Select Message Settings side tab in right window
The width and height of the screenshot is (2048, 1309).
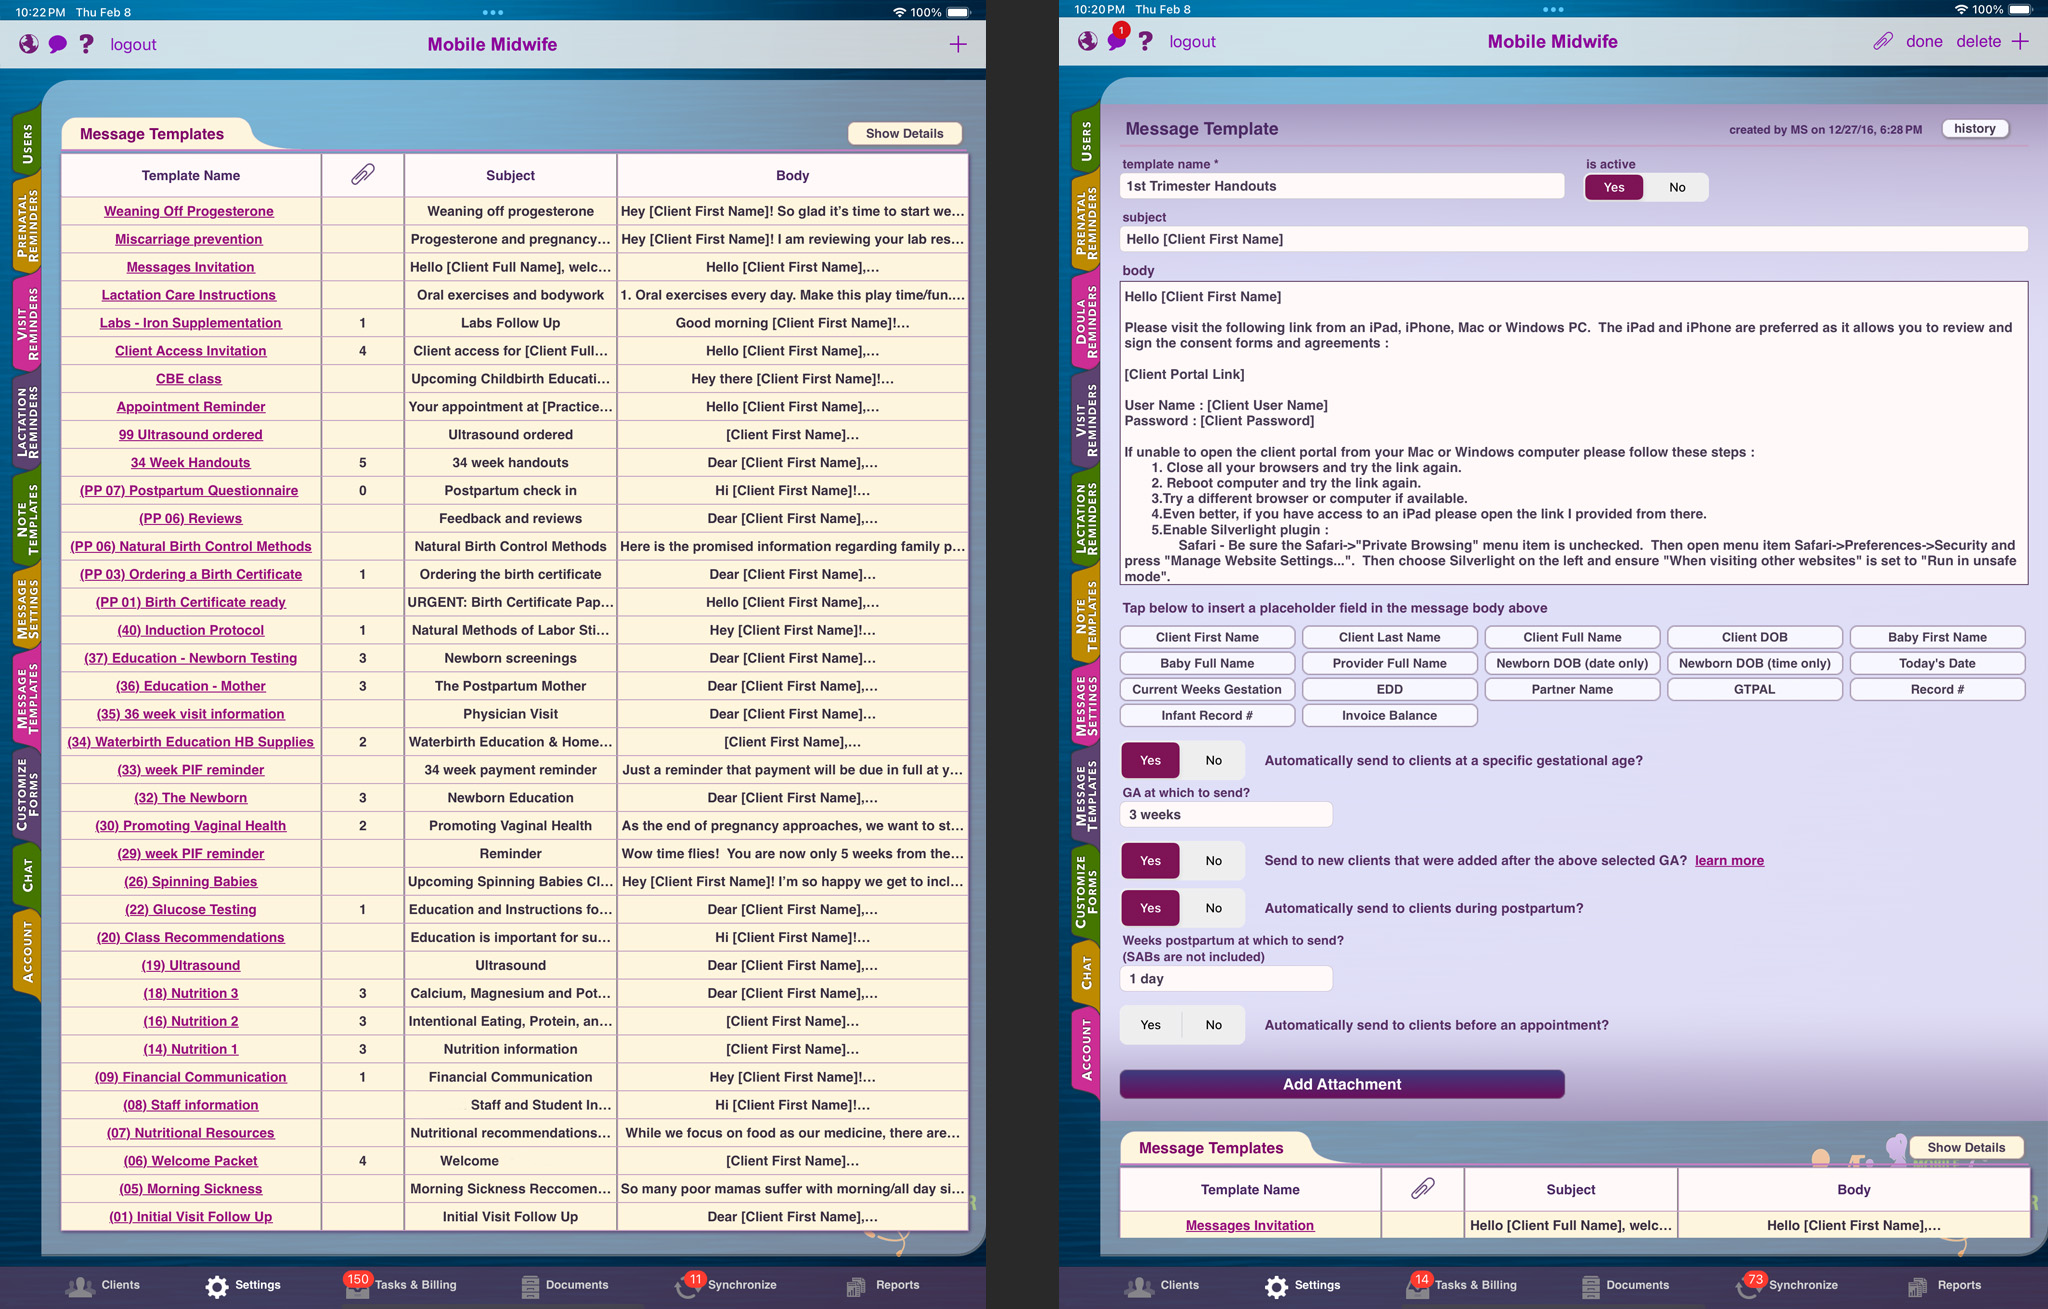coord(1086,706)
